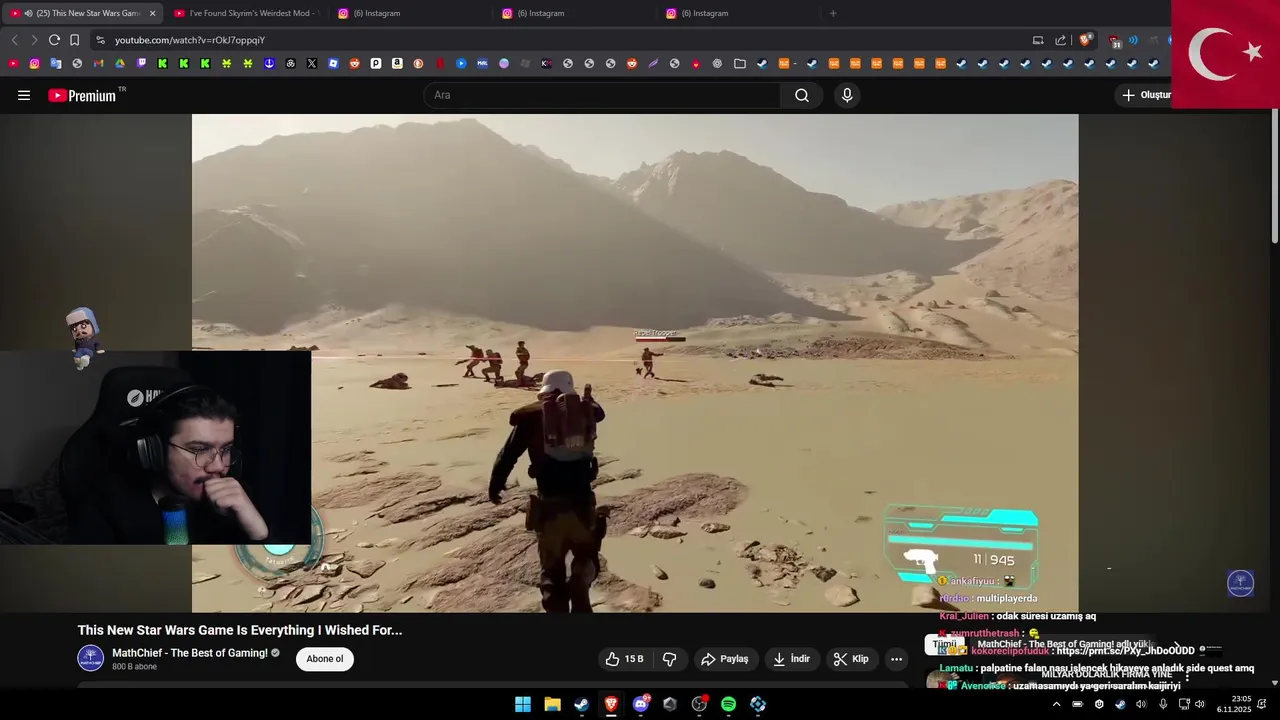Viewport: 1280px width, 720px height.
Task: Subscribe using Abone ol button
Action: coord(325,659)
